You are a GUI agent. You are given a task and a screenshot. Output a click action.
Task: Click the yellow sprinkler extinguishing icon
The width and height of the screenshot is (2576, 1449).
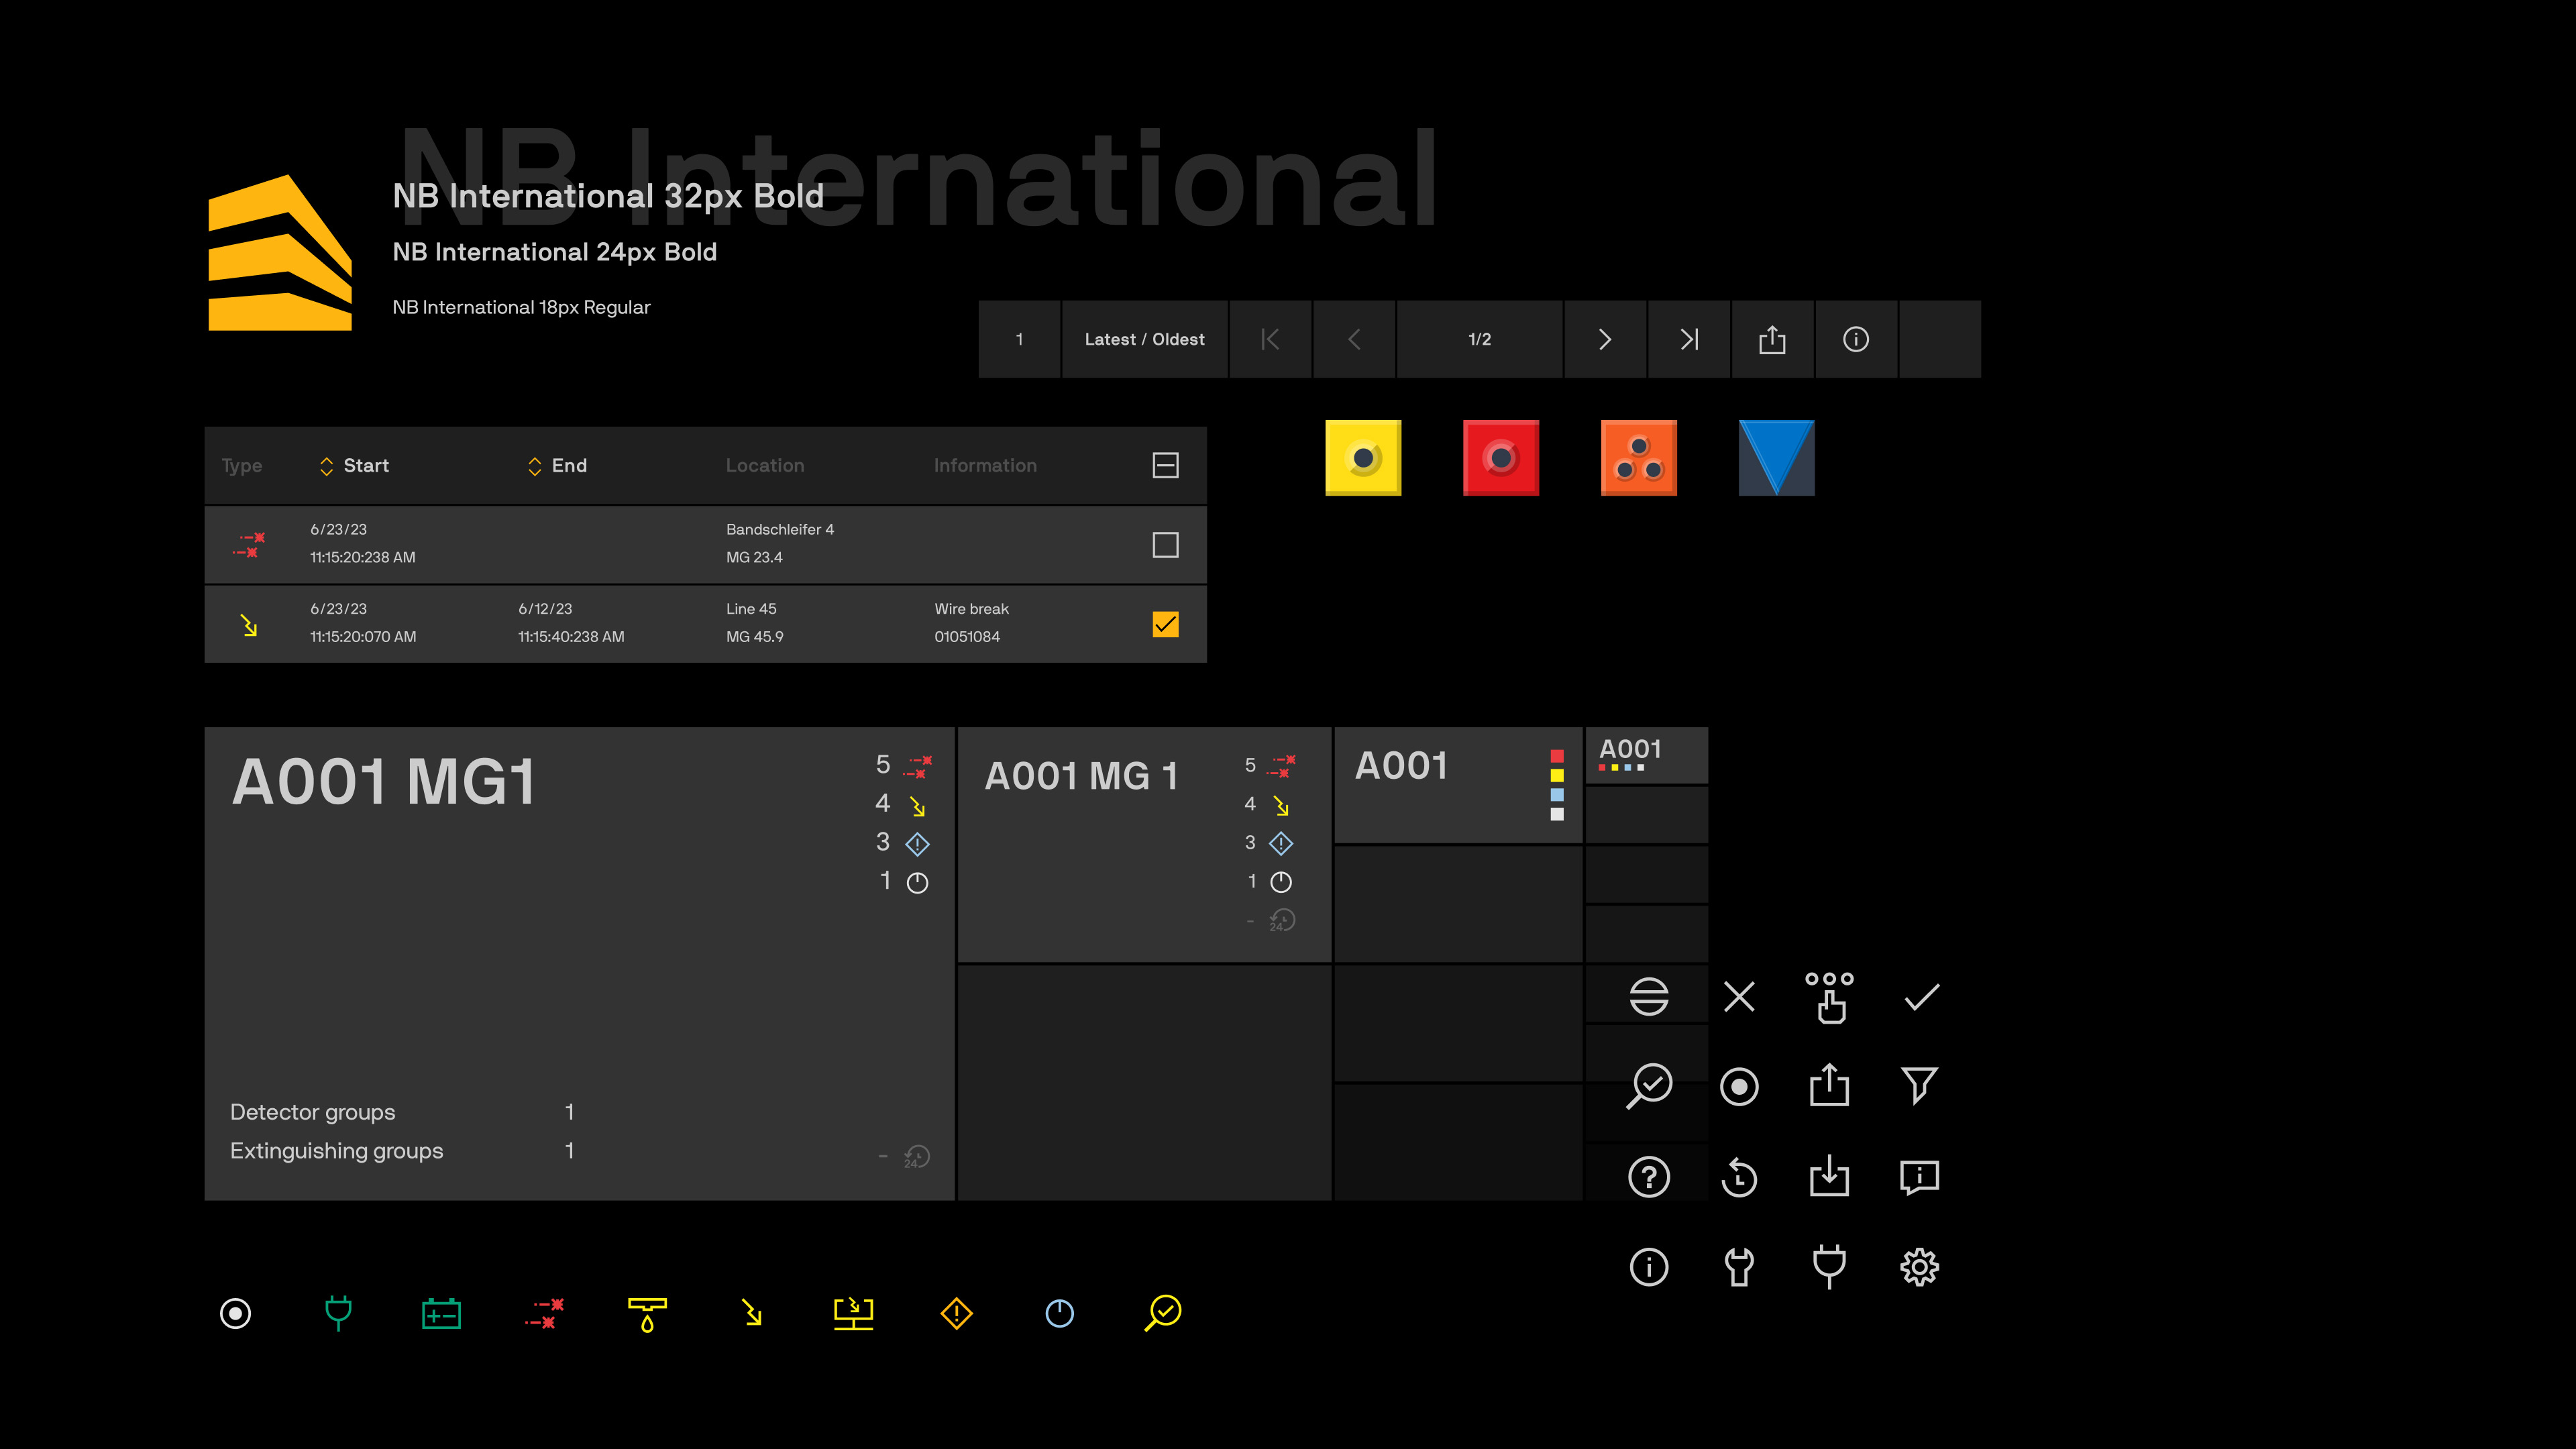pos(647,1314)
